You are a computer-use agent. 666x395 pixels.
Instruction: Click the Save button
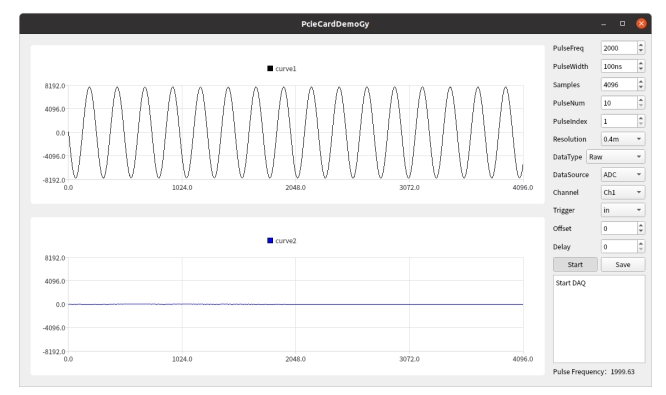623,264
